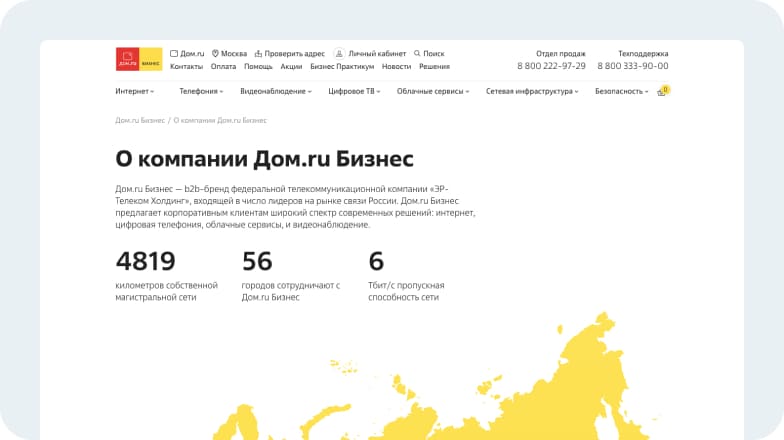784x440 pixels.
Task: Expand the Телефония dropdown menu
Action: coord(201,91)
